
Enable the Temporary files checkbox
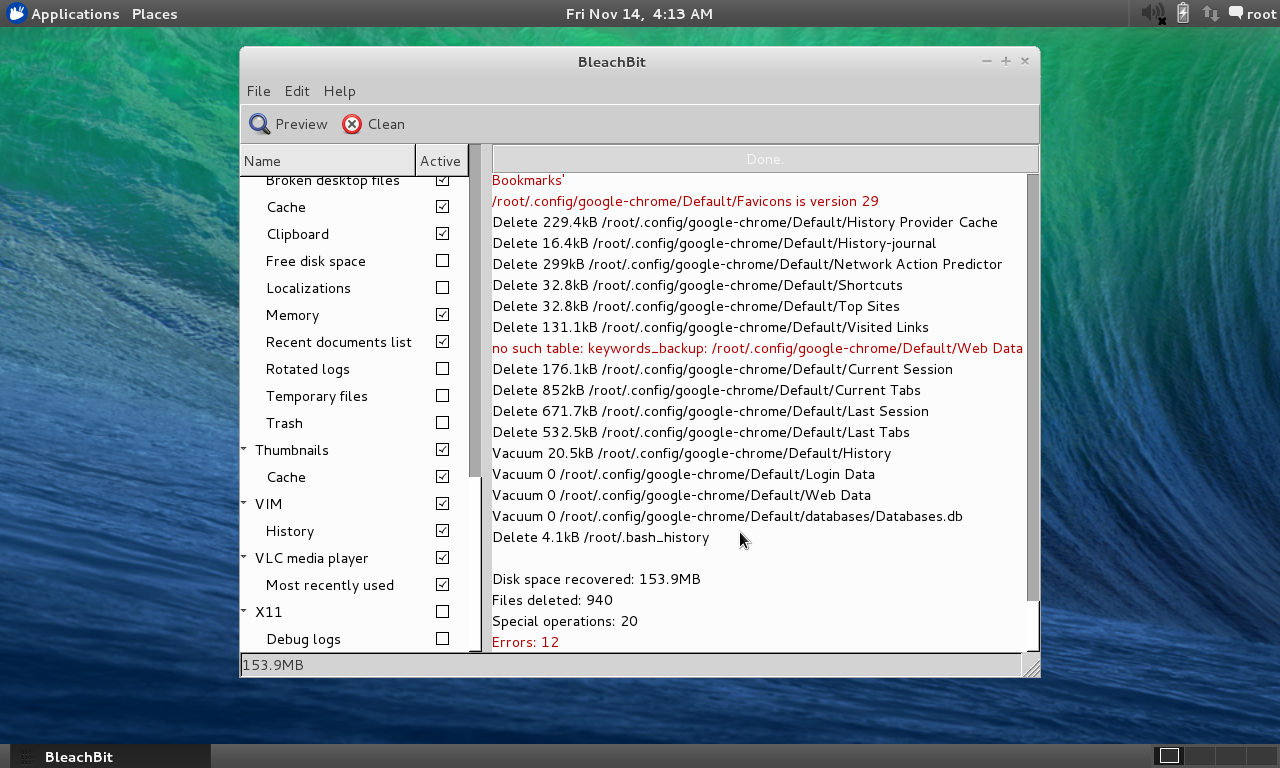click(442, 395)
